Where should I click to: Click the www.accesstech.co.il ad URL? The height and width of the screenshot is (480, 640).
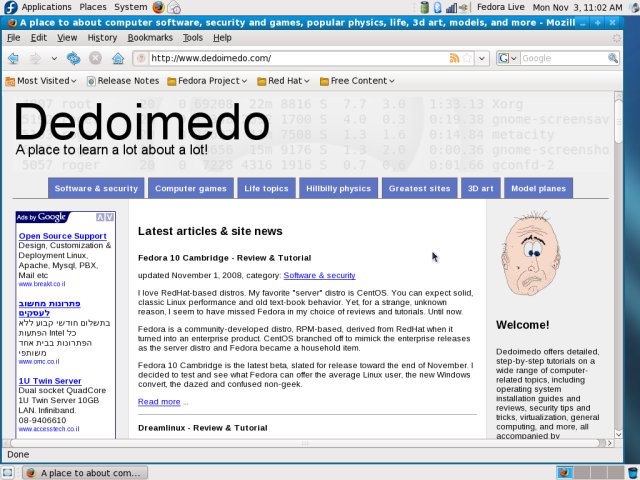pyautogui.click(x=49, y=429)
